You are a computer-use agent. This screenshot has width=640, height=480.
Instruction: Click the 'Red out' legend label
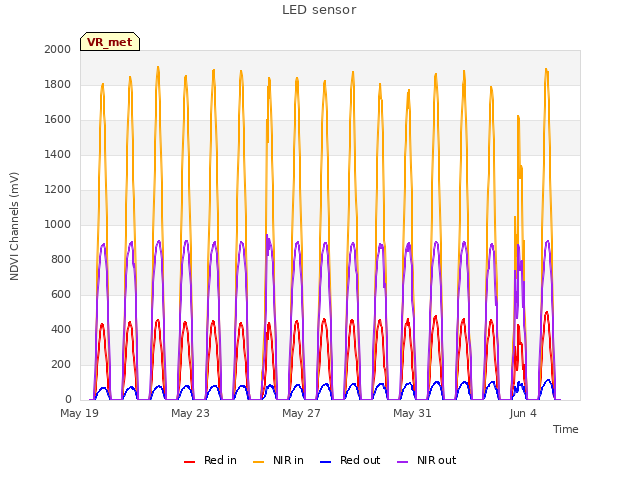coord(360,460)
